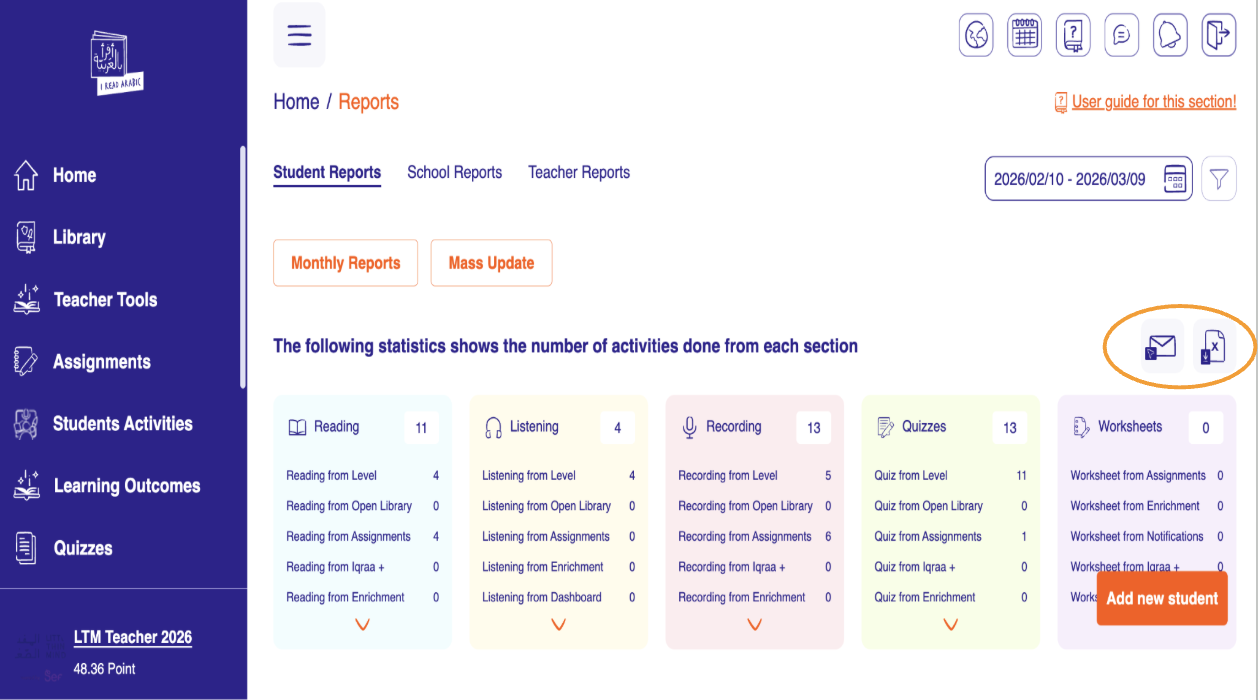Click the Add new student button
The height and width of the screenshot is (700, 1258).
coord(1161,598)
